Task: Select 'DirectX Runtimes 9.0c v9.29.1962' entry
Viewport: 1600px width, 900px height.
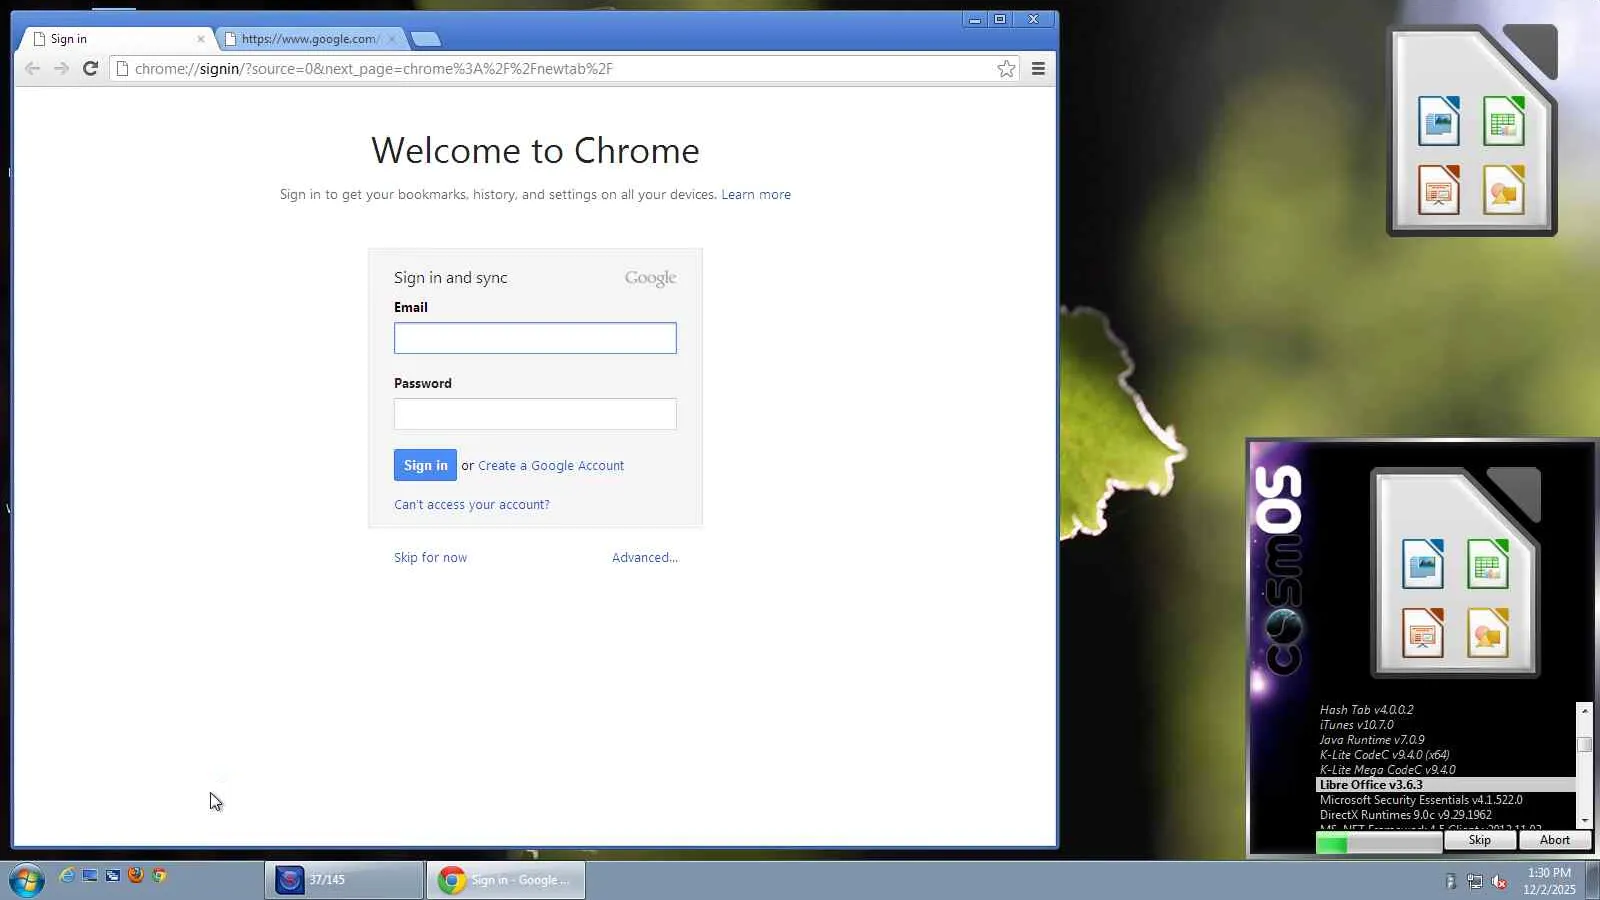Action: coord(1405,815)
